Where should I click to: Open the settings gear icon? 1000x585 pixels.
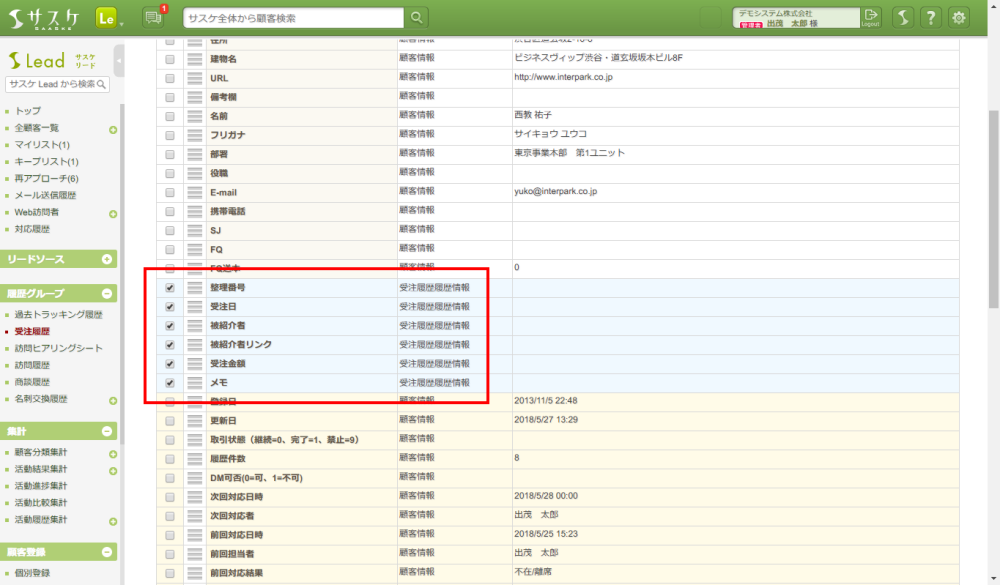pyautogui.click(x=960, y=17)
